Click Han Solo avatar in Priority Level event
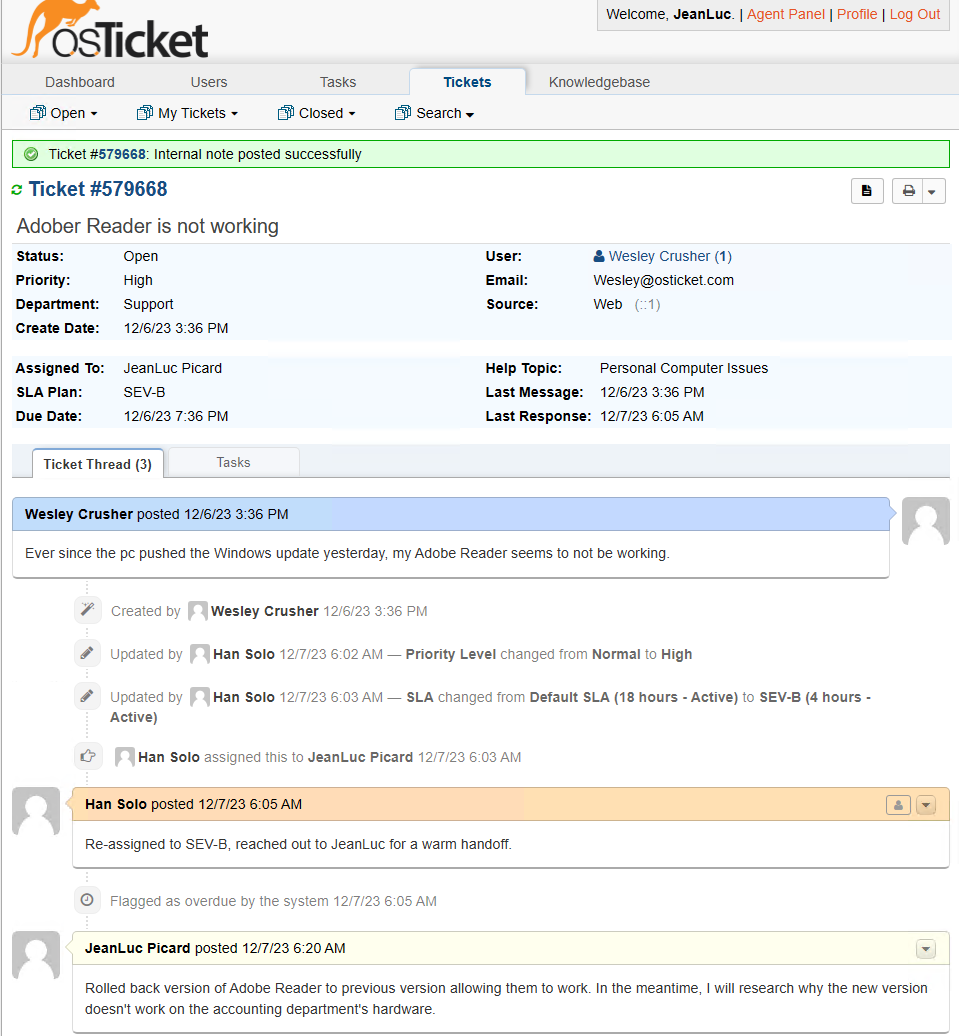959x1036 pixels. (x=200, y=654)
